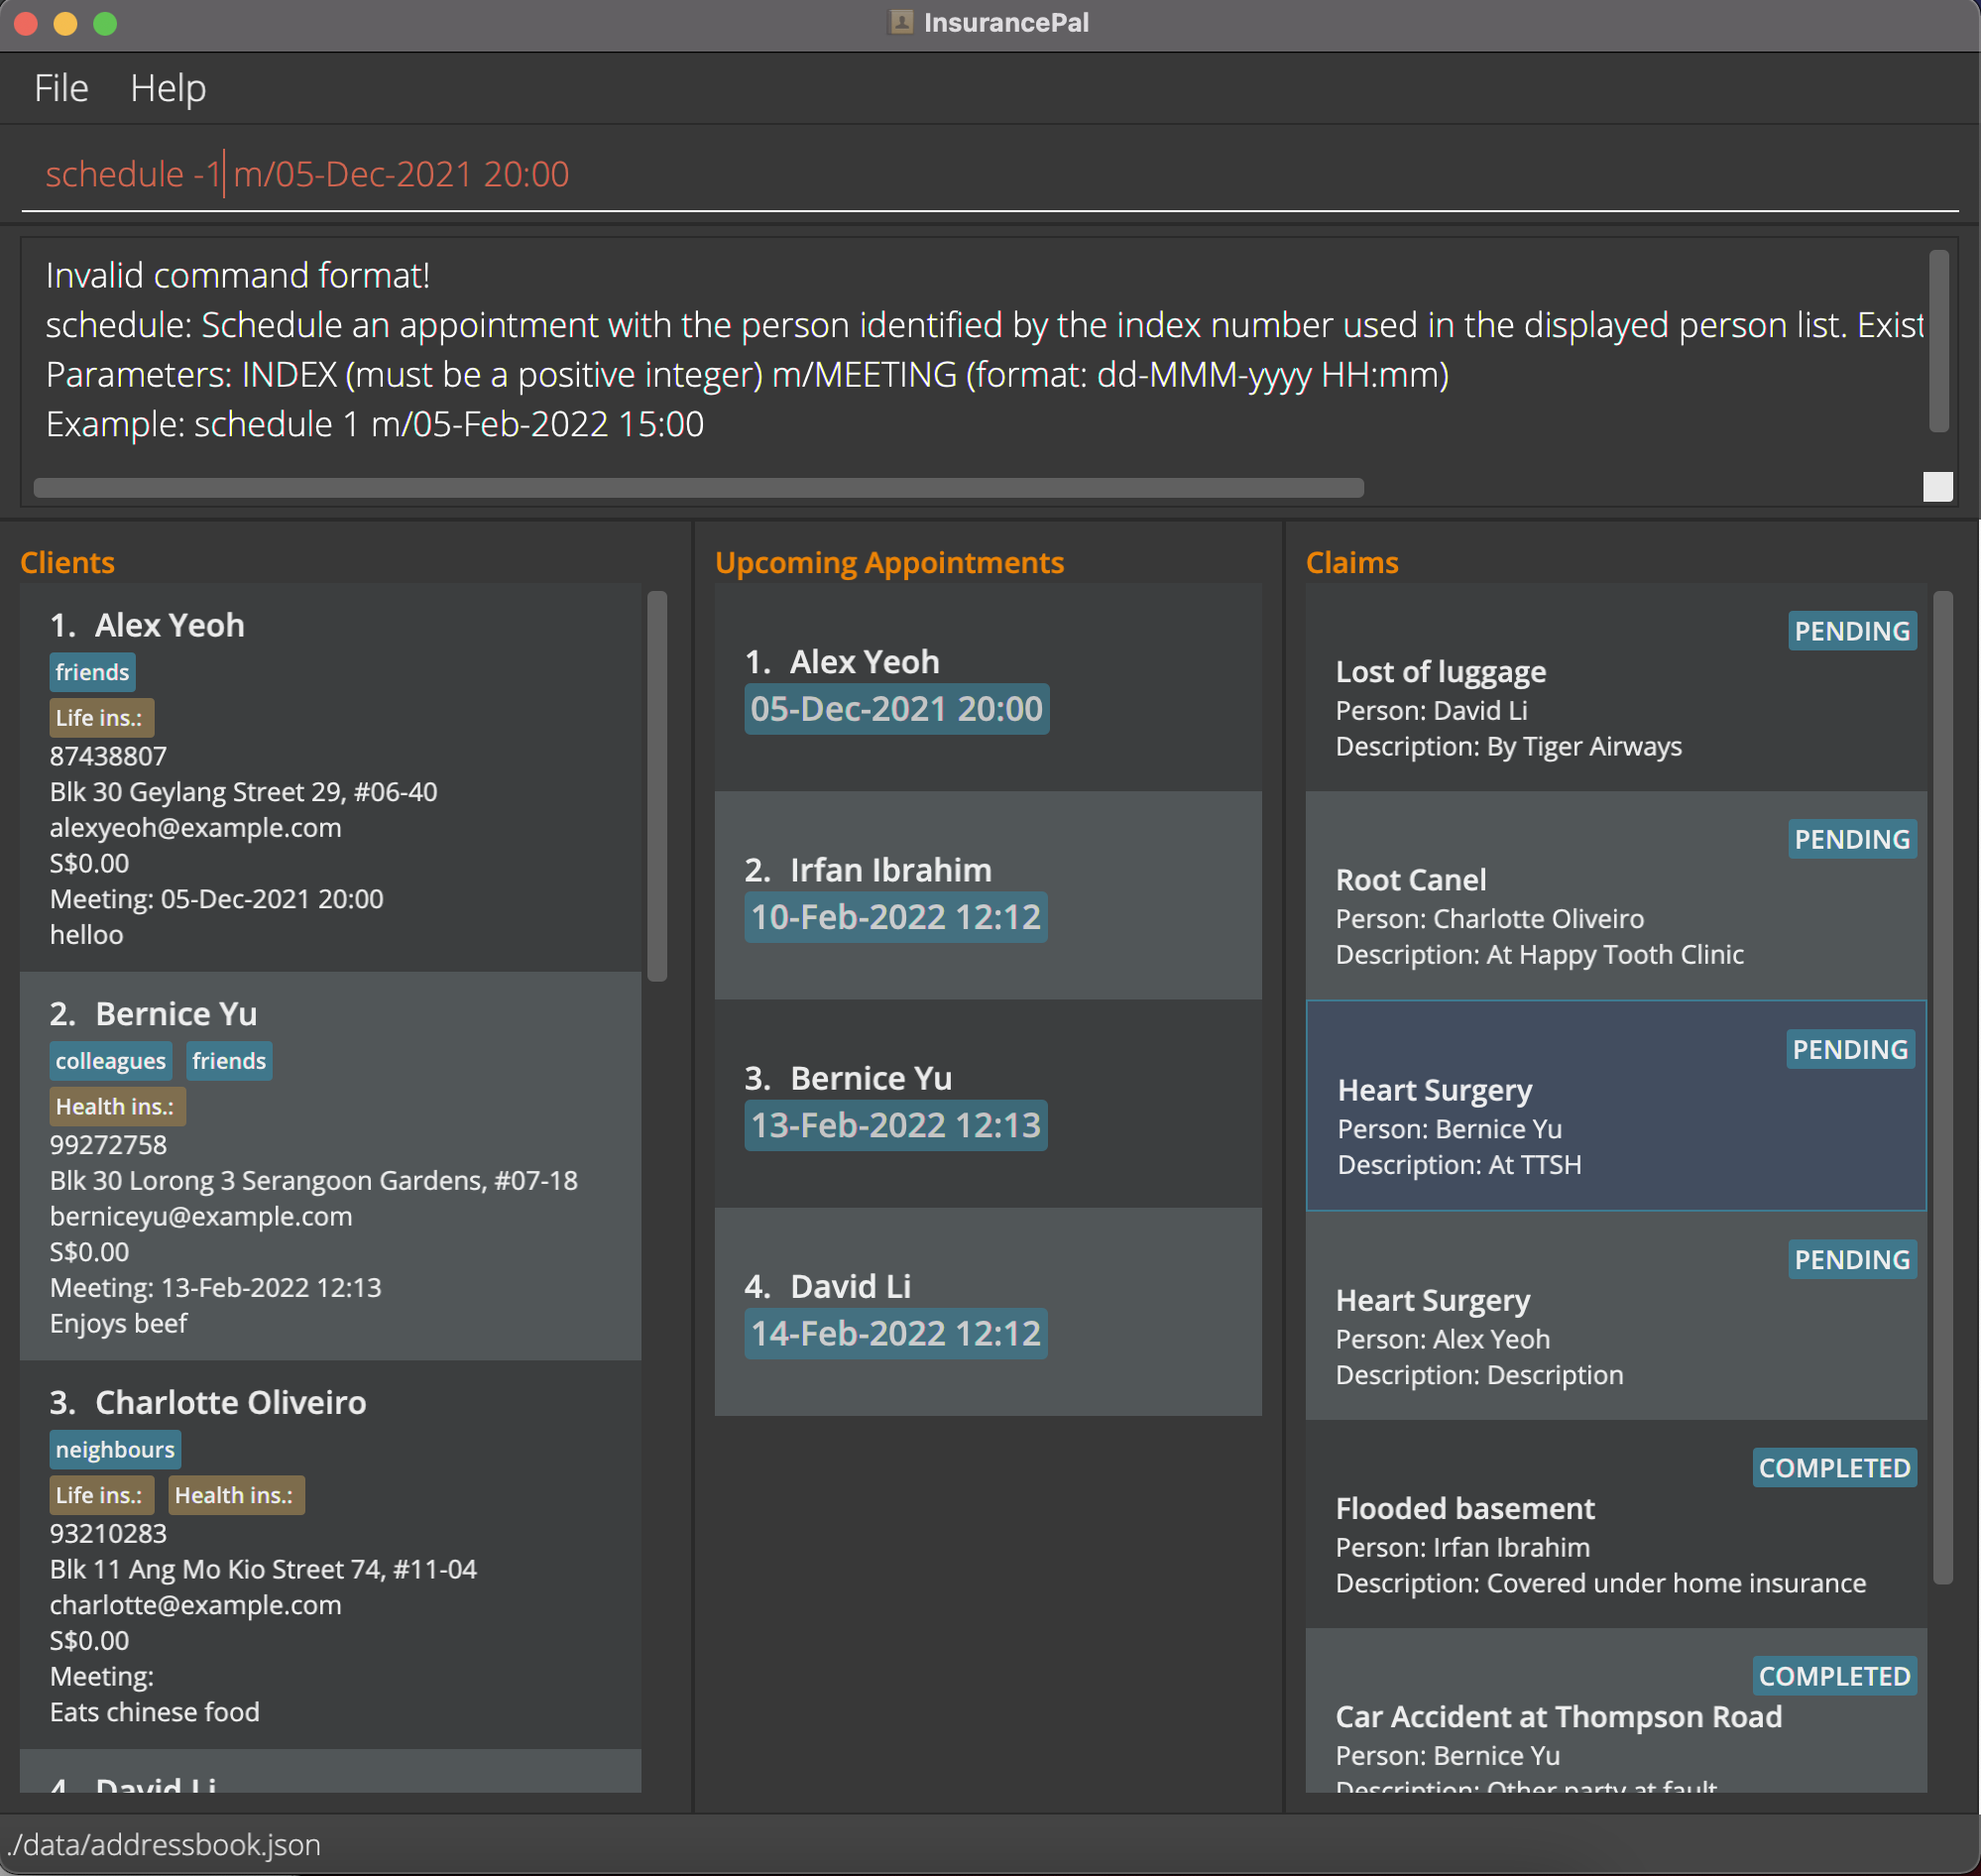Viewport: 1981px width, 1876px height.
Task: Select David Li's upcoming appointment card
Action: click(x=987, y=1311)
